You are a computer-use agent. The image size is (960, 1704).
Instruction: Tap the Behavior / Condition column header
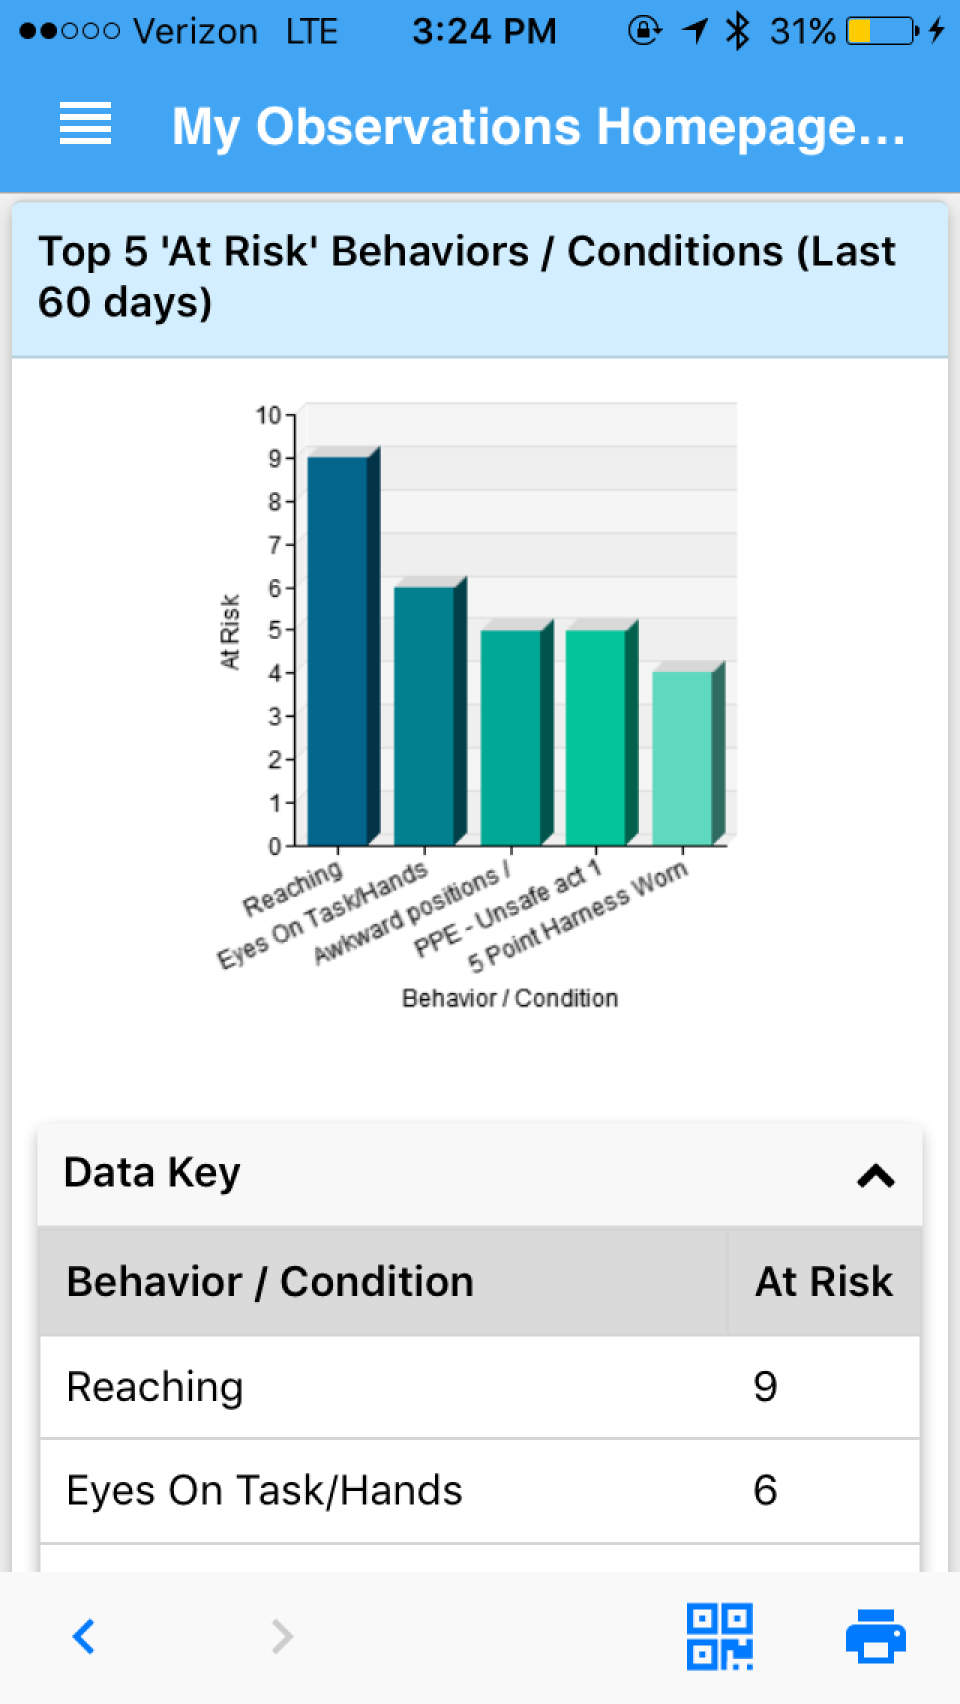tap(270, 1282)
